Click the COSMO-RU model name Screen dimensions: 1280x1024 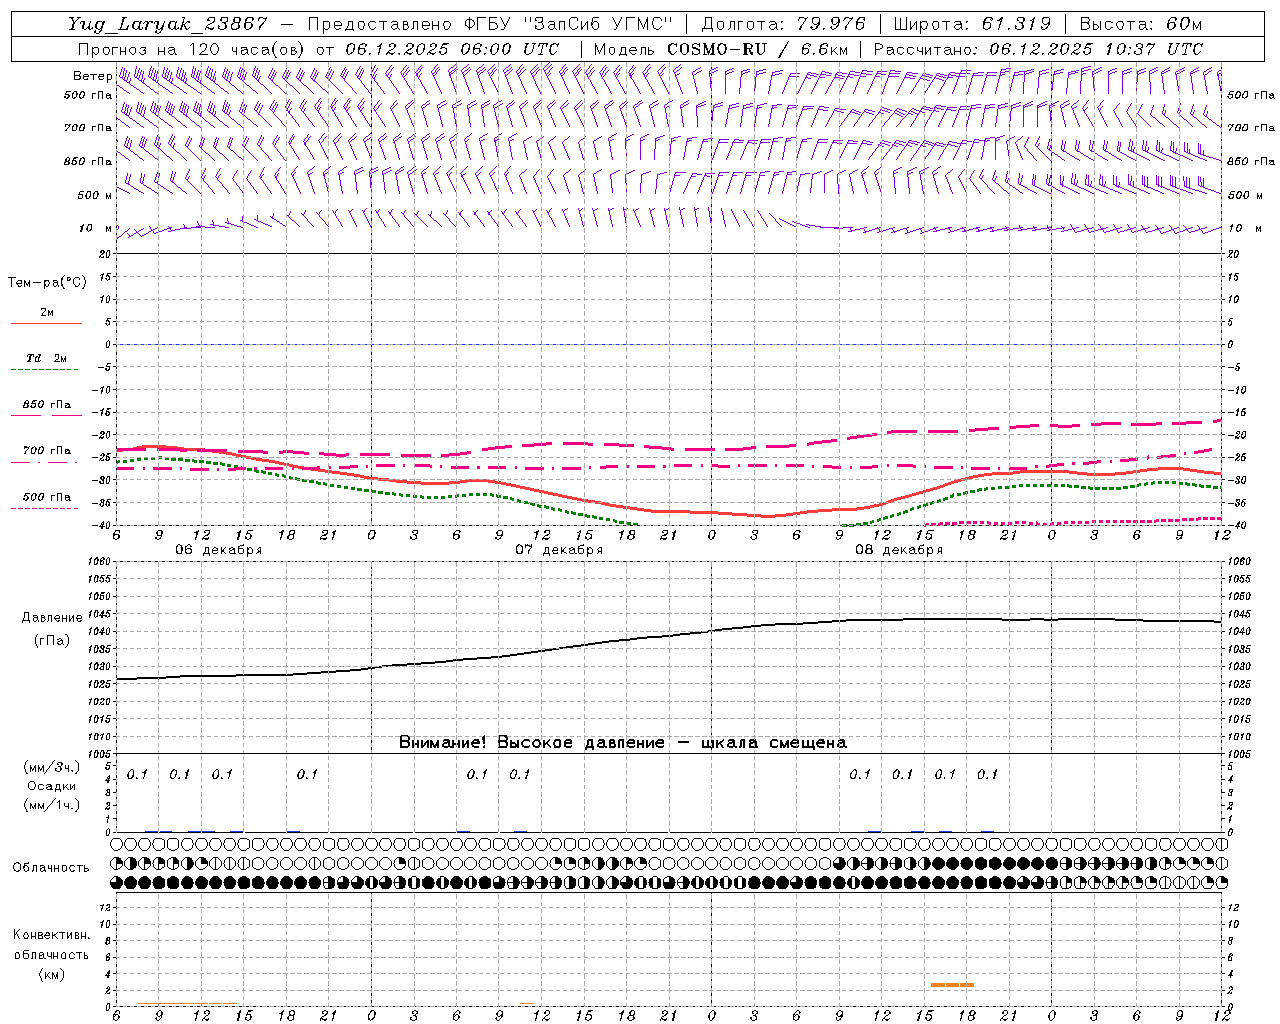click(x=709, y=49)
